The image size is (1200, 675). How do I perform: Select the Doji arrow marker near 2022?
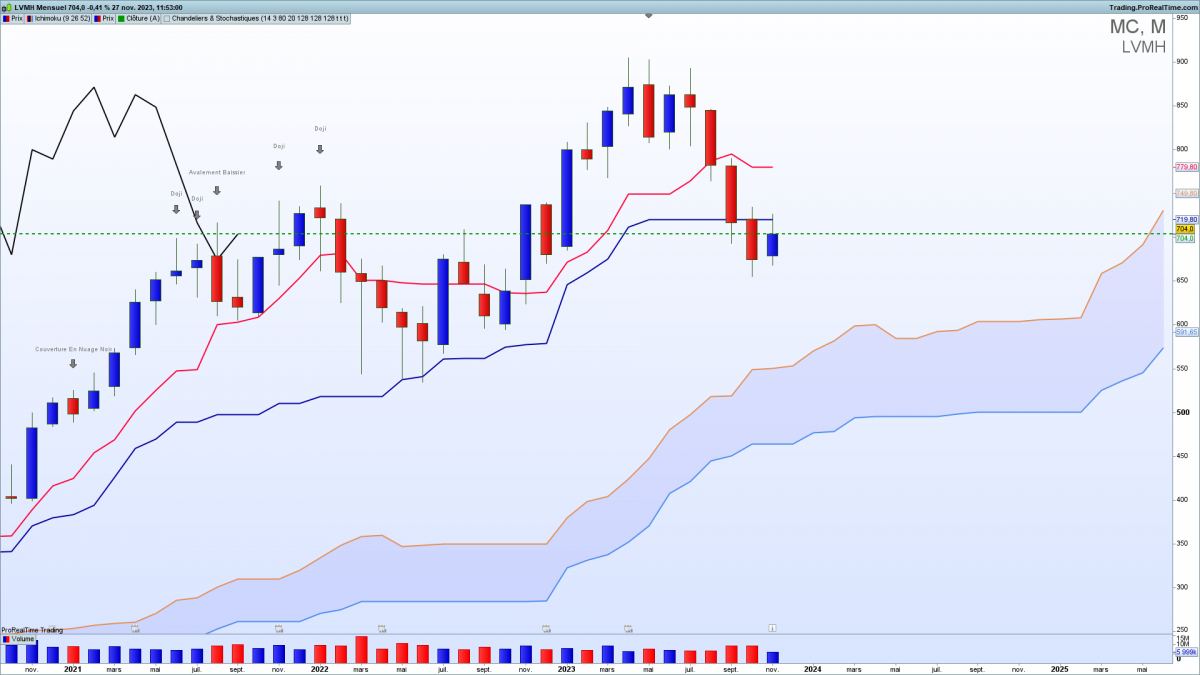coord(320,149)
